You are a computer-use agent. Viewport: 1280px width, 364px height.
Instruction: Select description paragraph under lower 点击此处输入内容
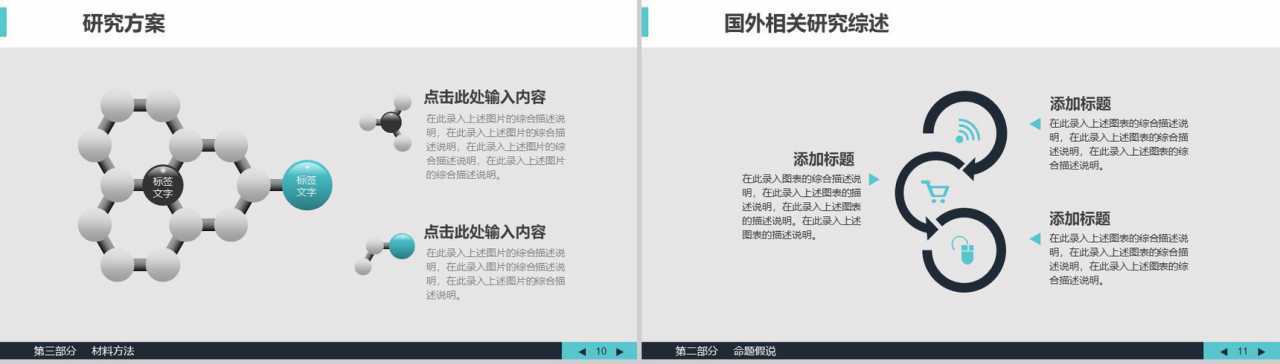tap(495, 274)
